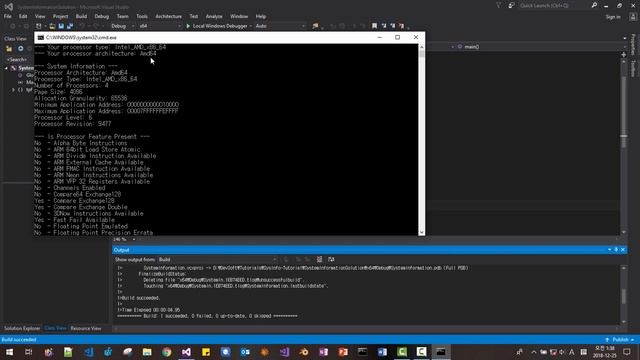Click the Output panel vertical scrollbar
Screen dimensions: 640x360
point(624,294)
